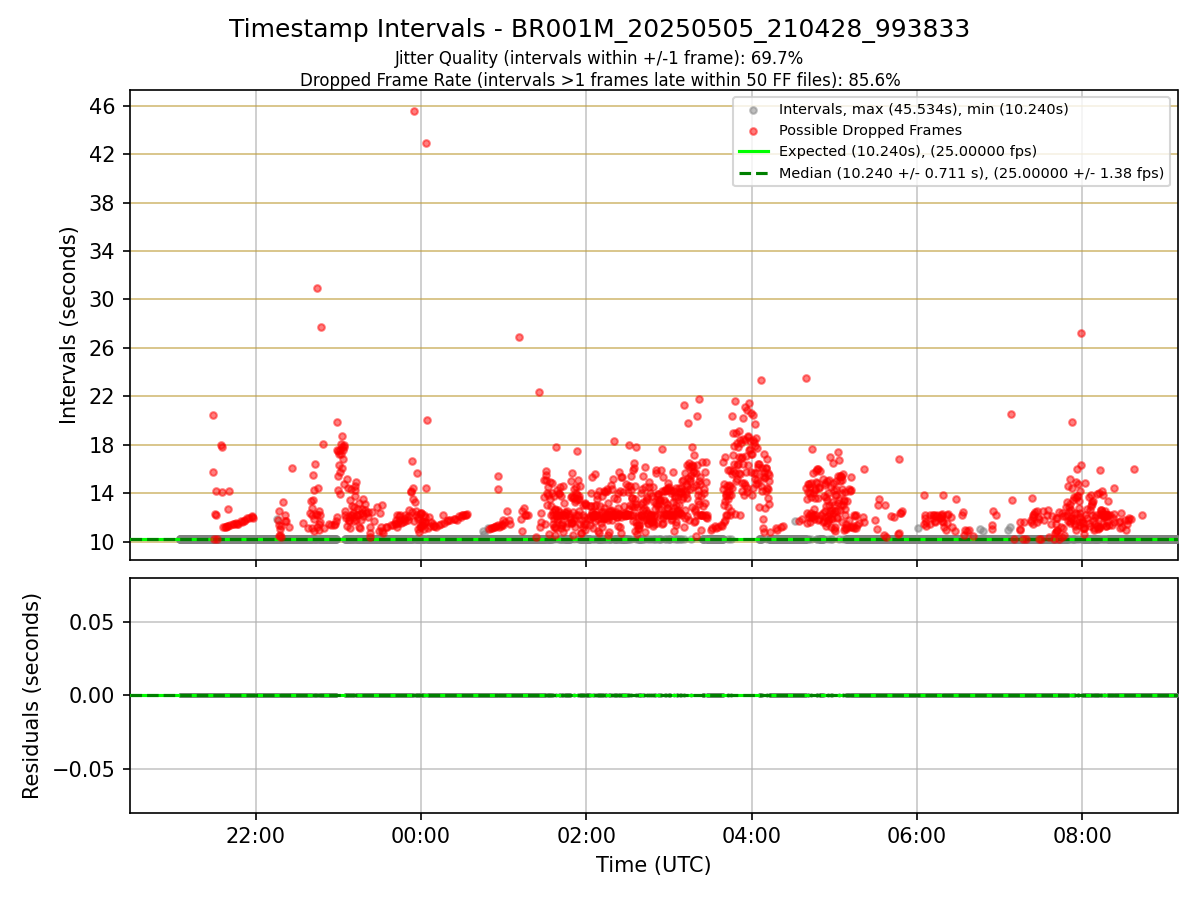Click the y-axis tick label 26

pyautogui.click(x=103, y=348)
